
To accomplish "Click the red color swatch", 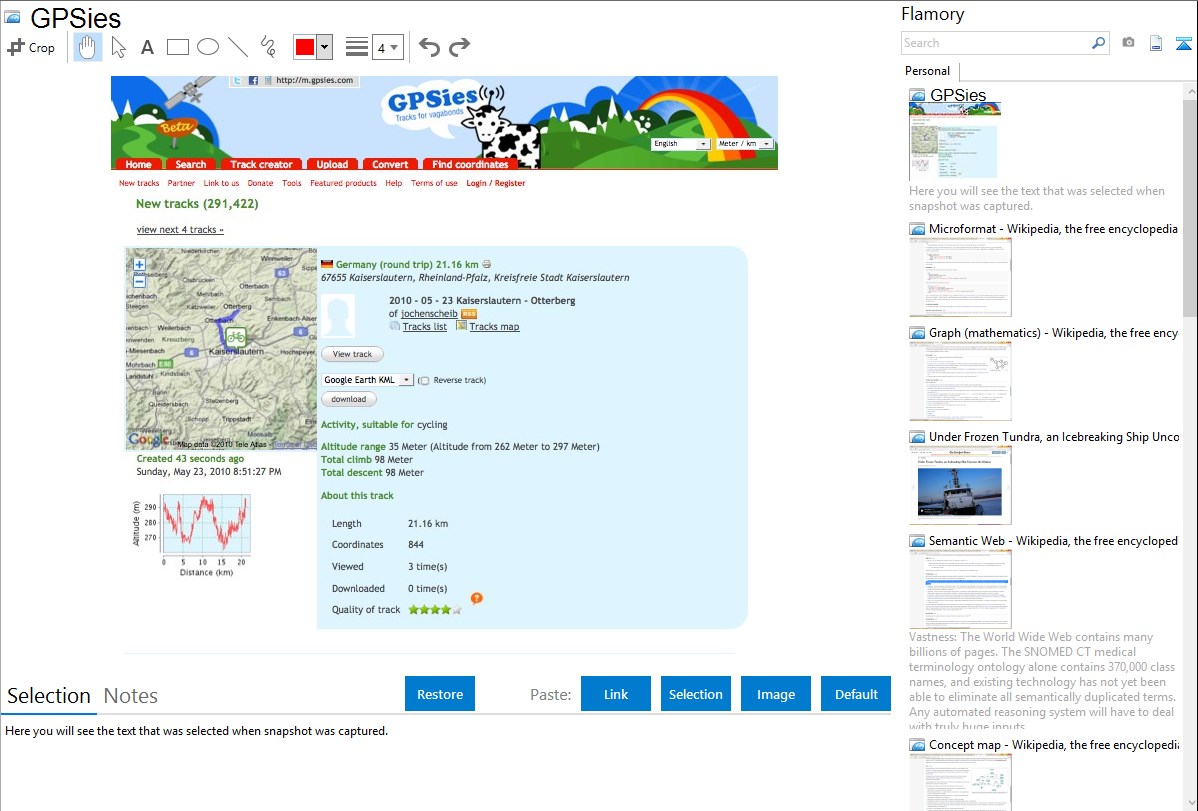I will [305, 47].
